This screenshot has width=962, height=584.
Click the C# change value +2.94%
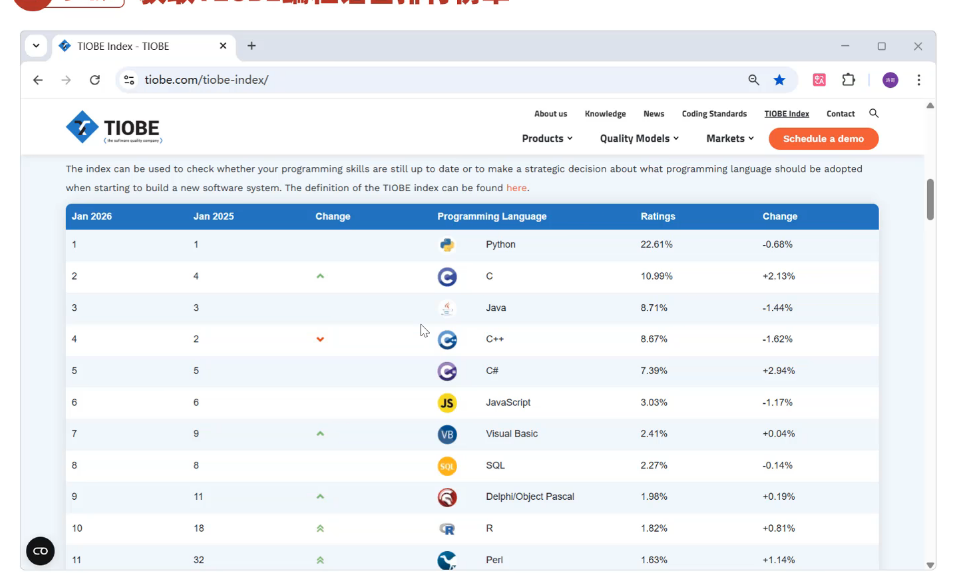[x=779, y=371]
